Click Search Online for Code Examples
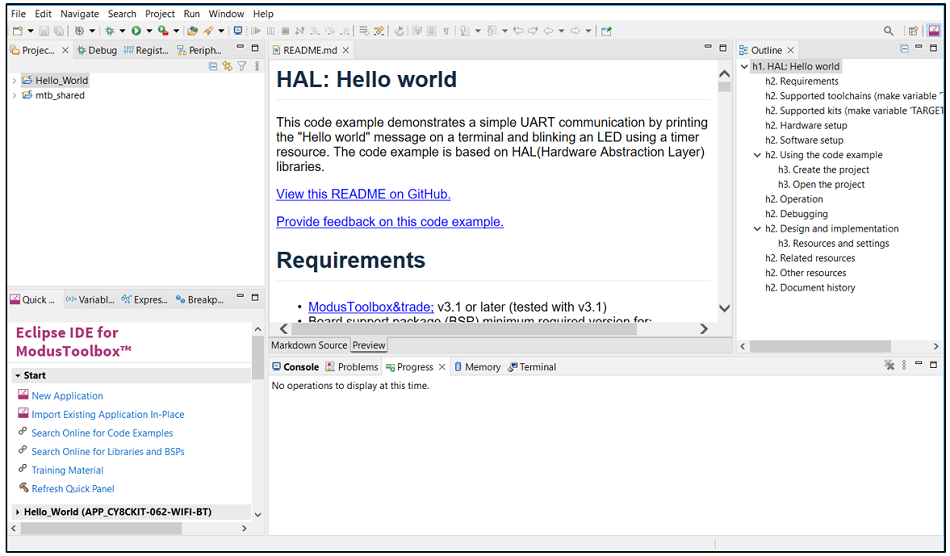The width and height of the screenshot is (950, 556). [x=102, y=433]
